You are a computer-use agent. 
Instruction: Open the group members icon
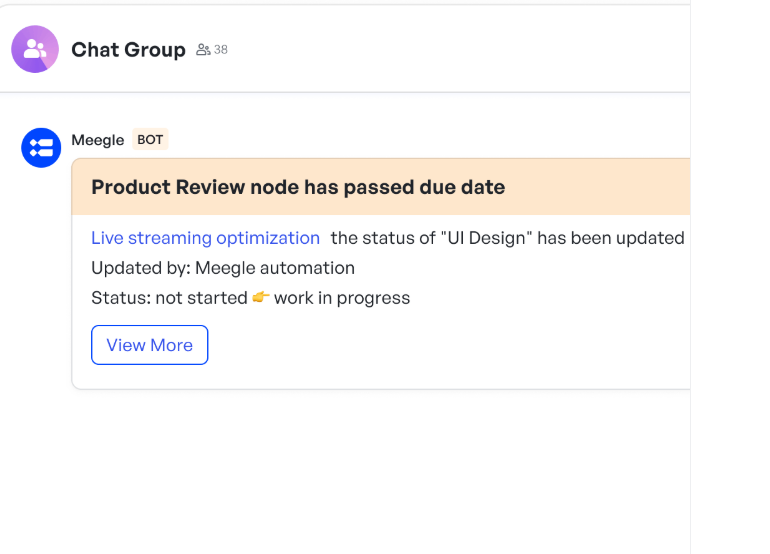point(203,50)
